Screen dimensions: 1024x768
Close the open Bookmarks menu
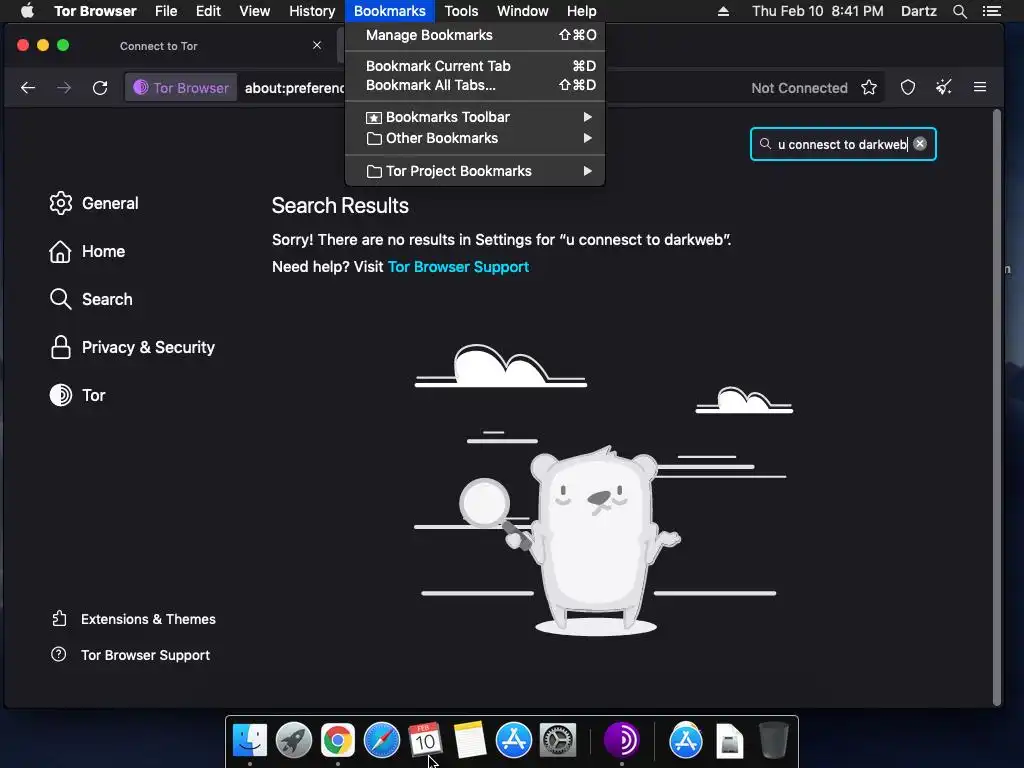point(390,11)
